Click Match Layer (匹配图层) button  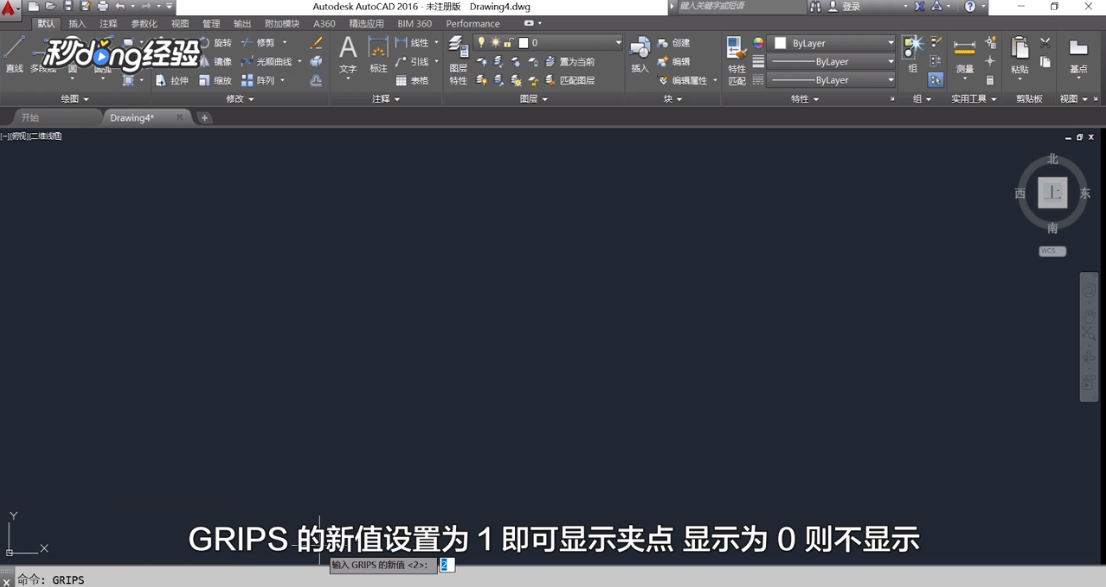pyautogui.click(x=570, y=80)
